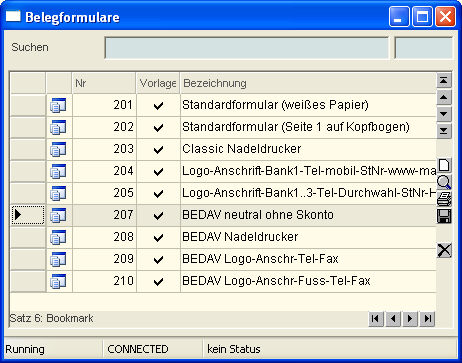Screen dimensions: 462x363
Task: Open form icon for row 201
Action: pyautogui.click(x=58, y=105)
